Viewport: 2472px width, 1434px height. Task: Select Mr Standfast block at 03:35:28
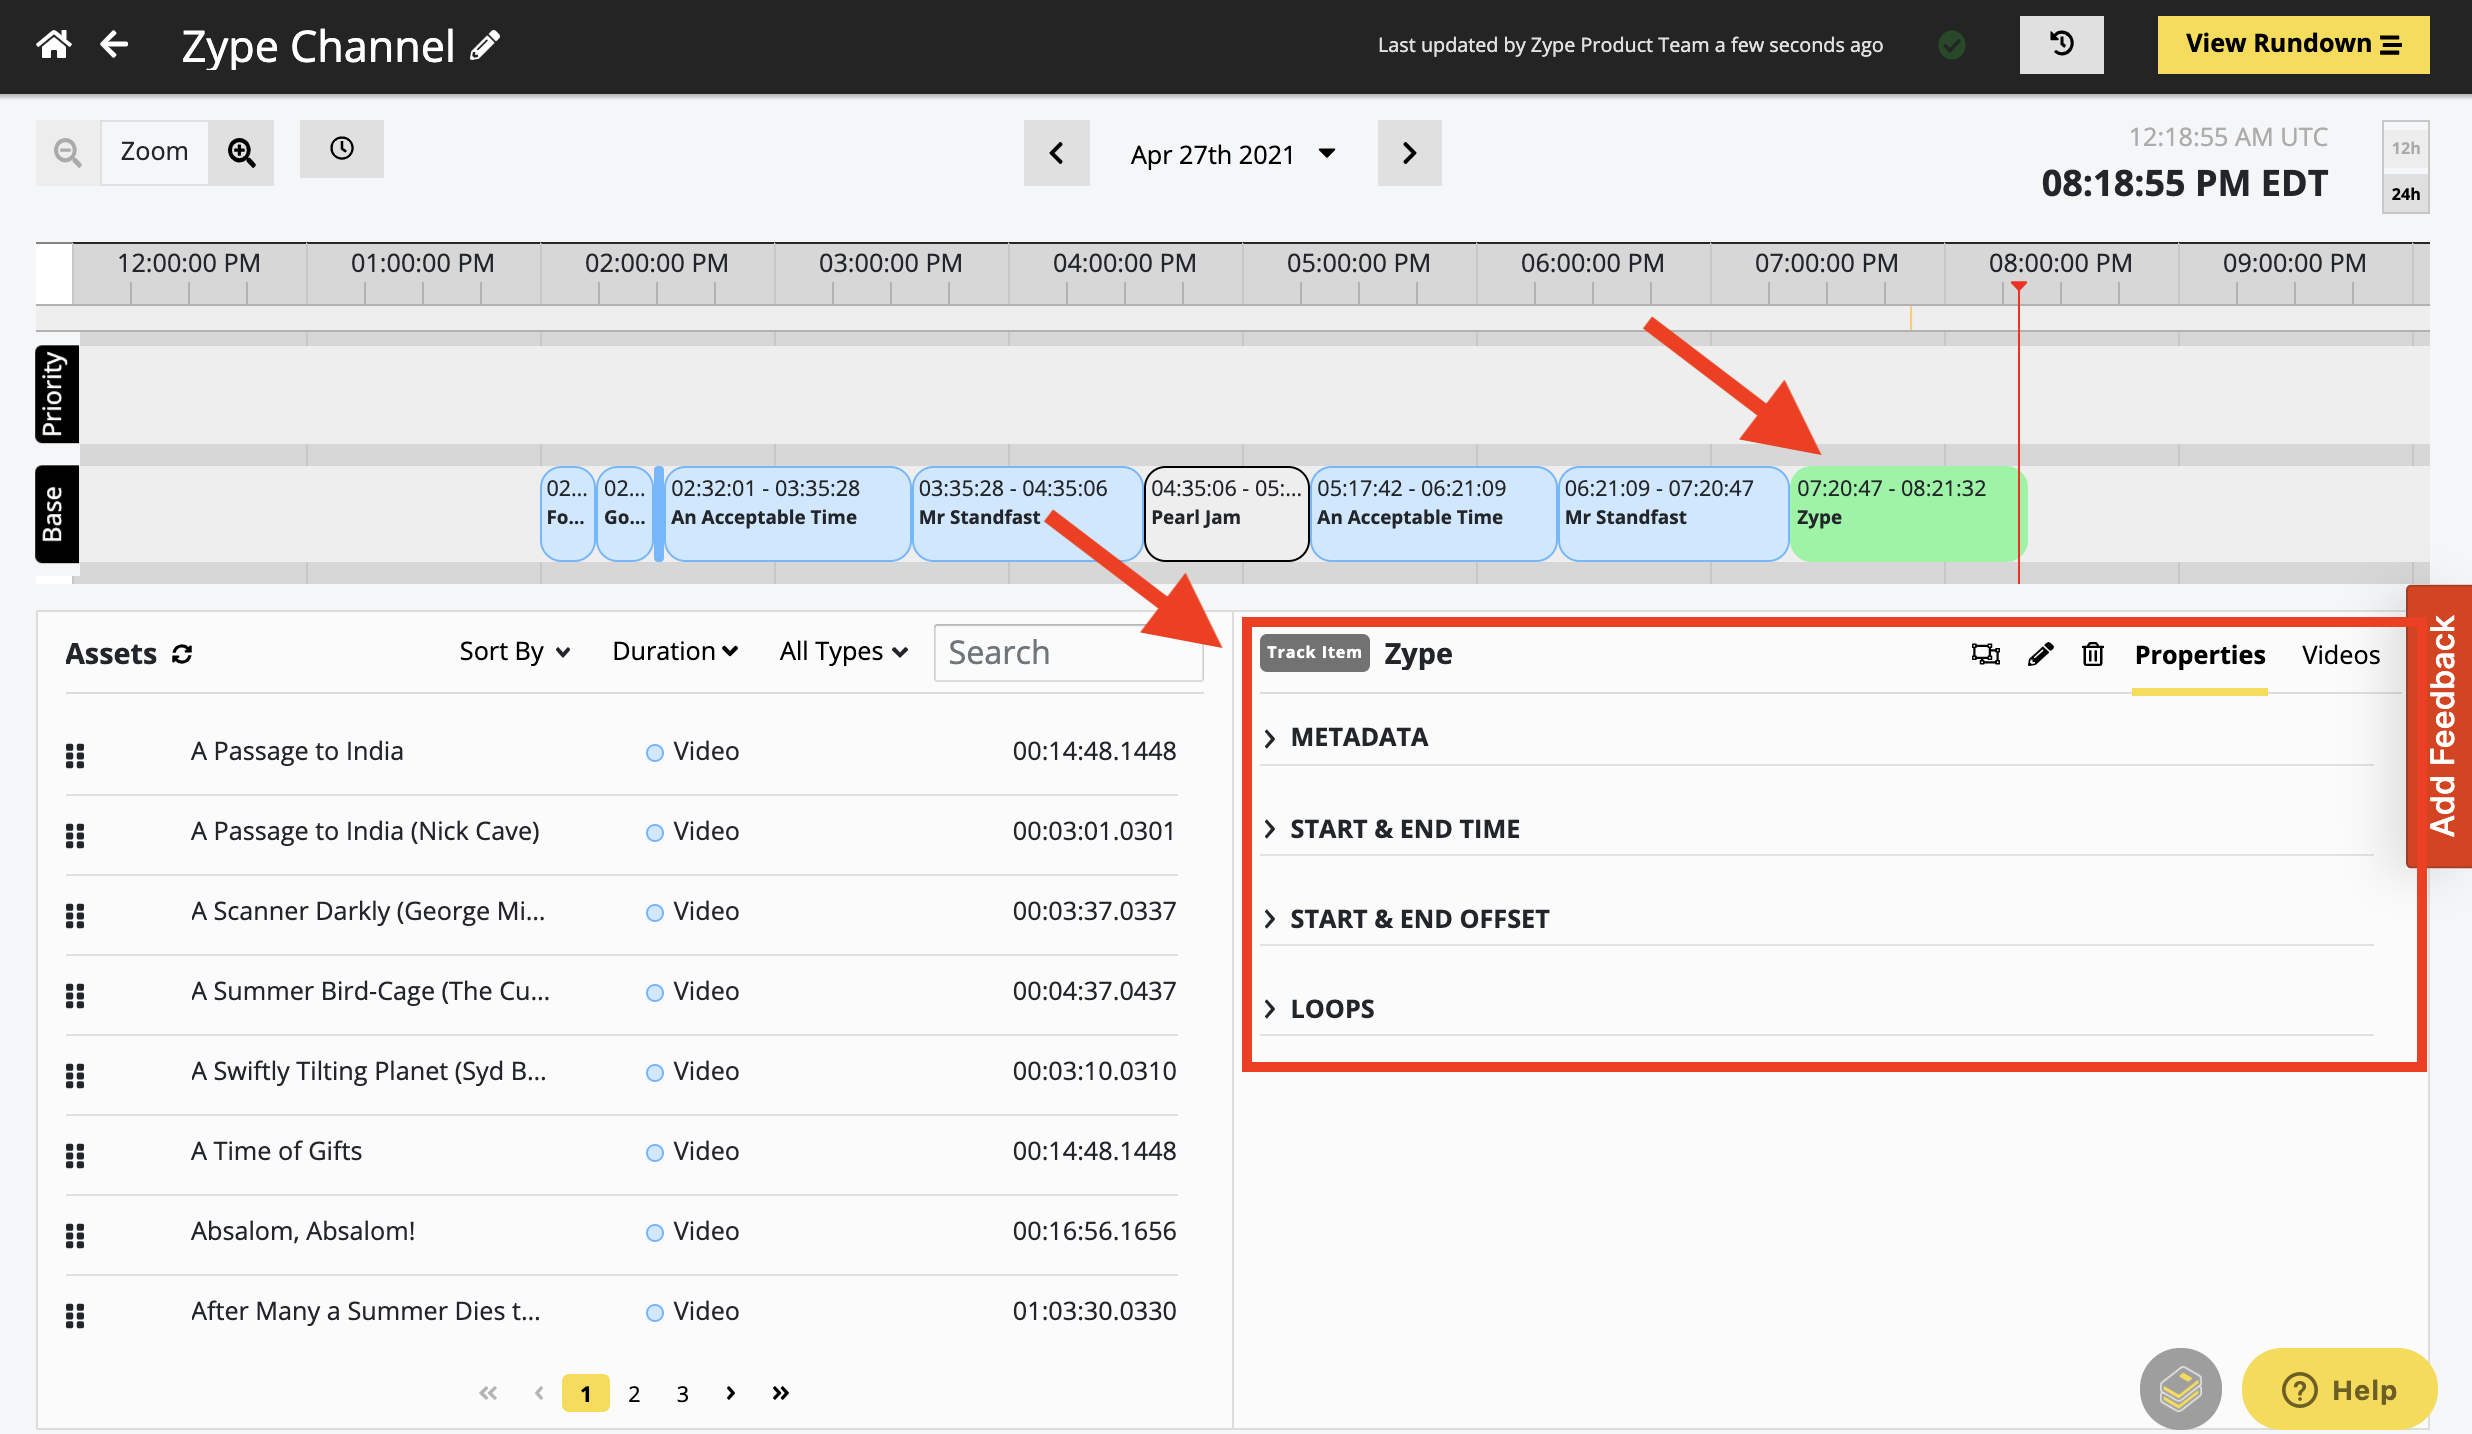(1027, 513)
